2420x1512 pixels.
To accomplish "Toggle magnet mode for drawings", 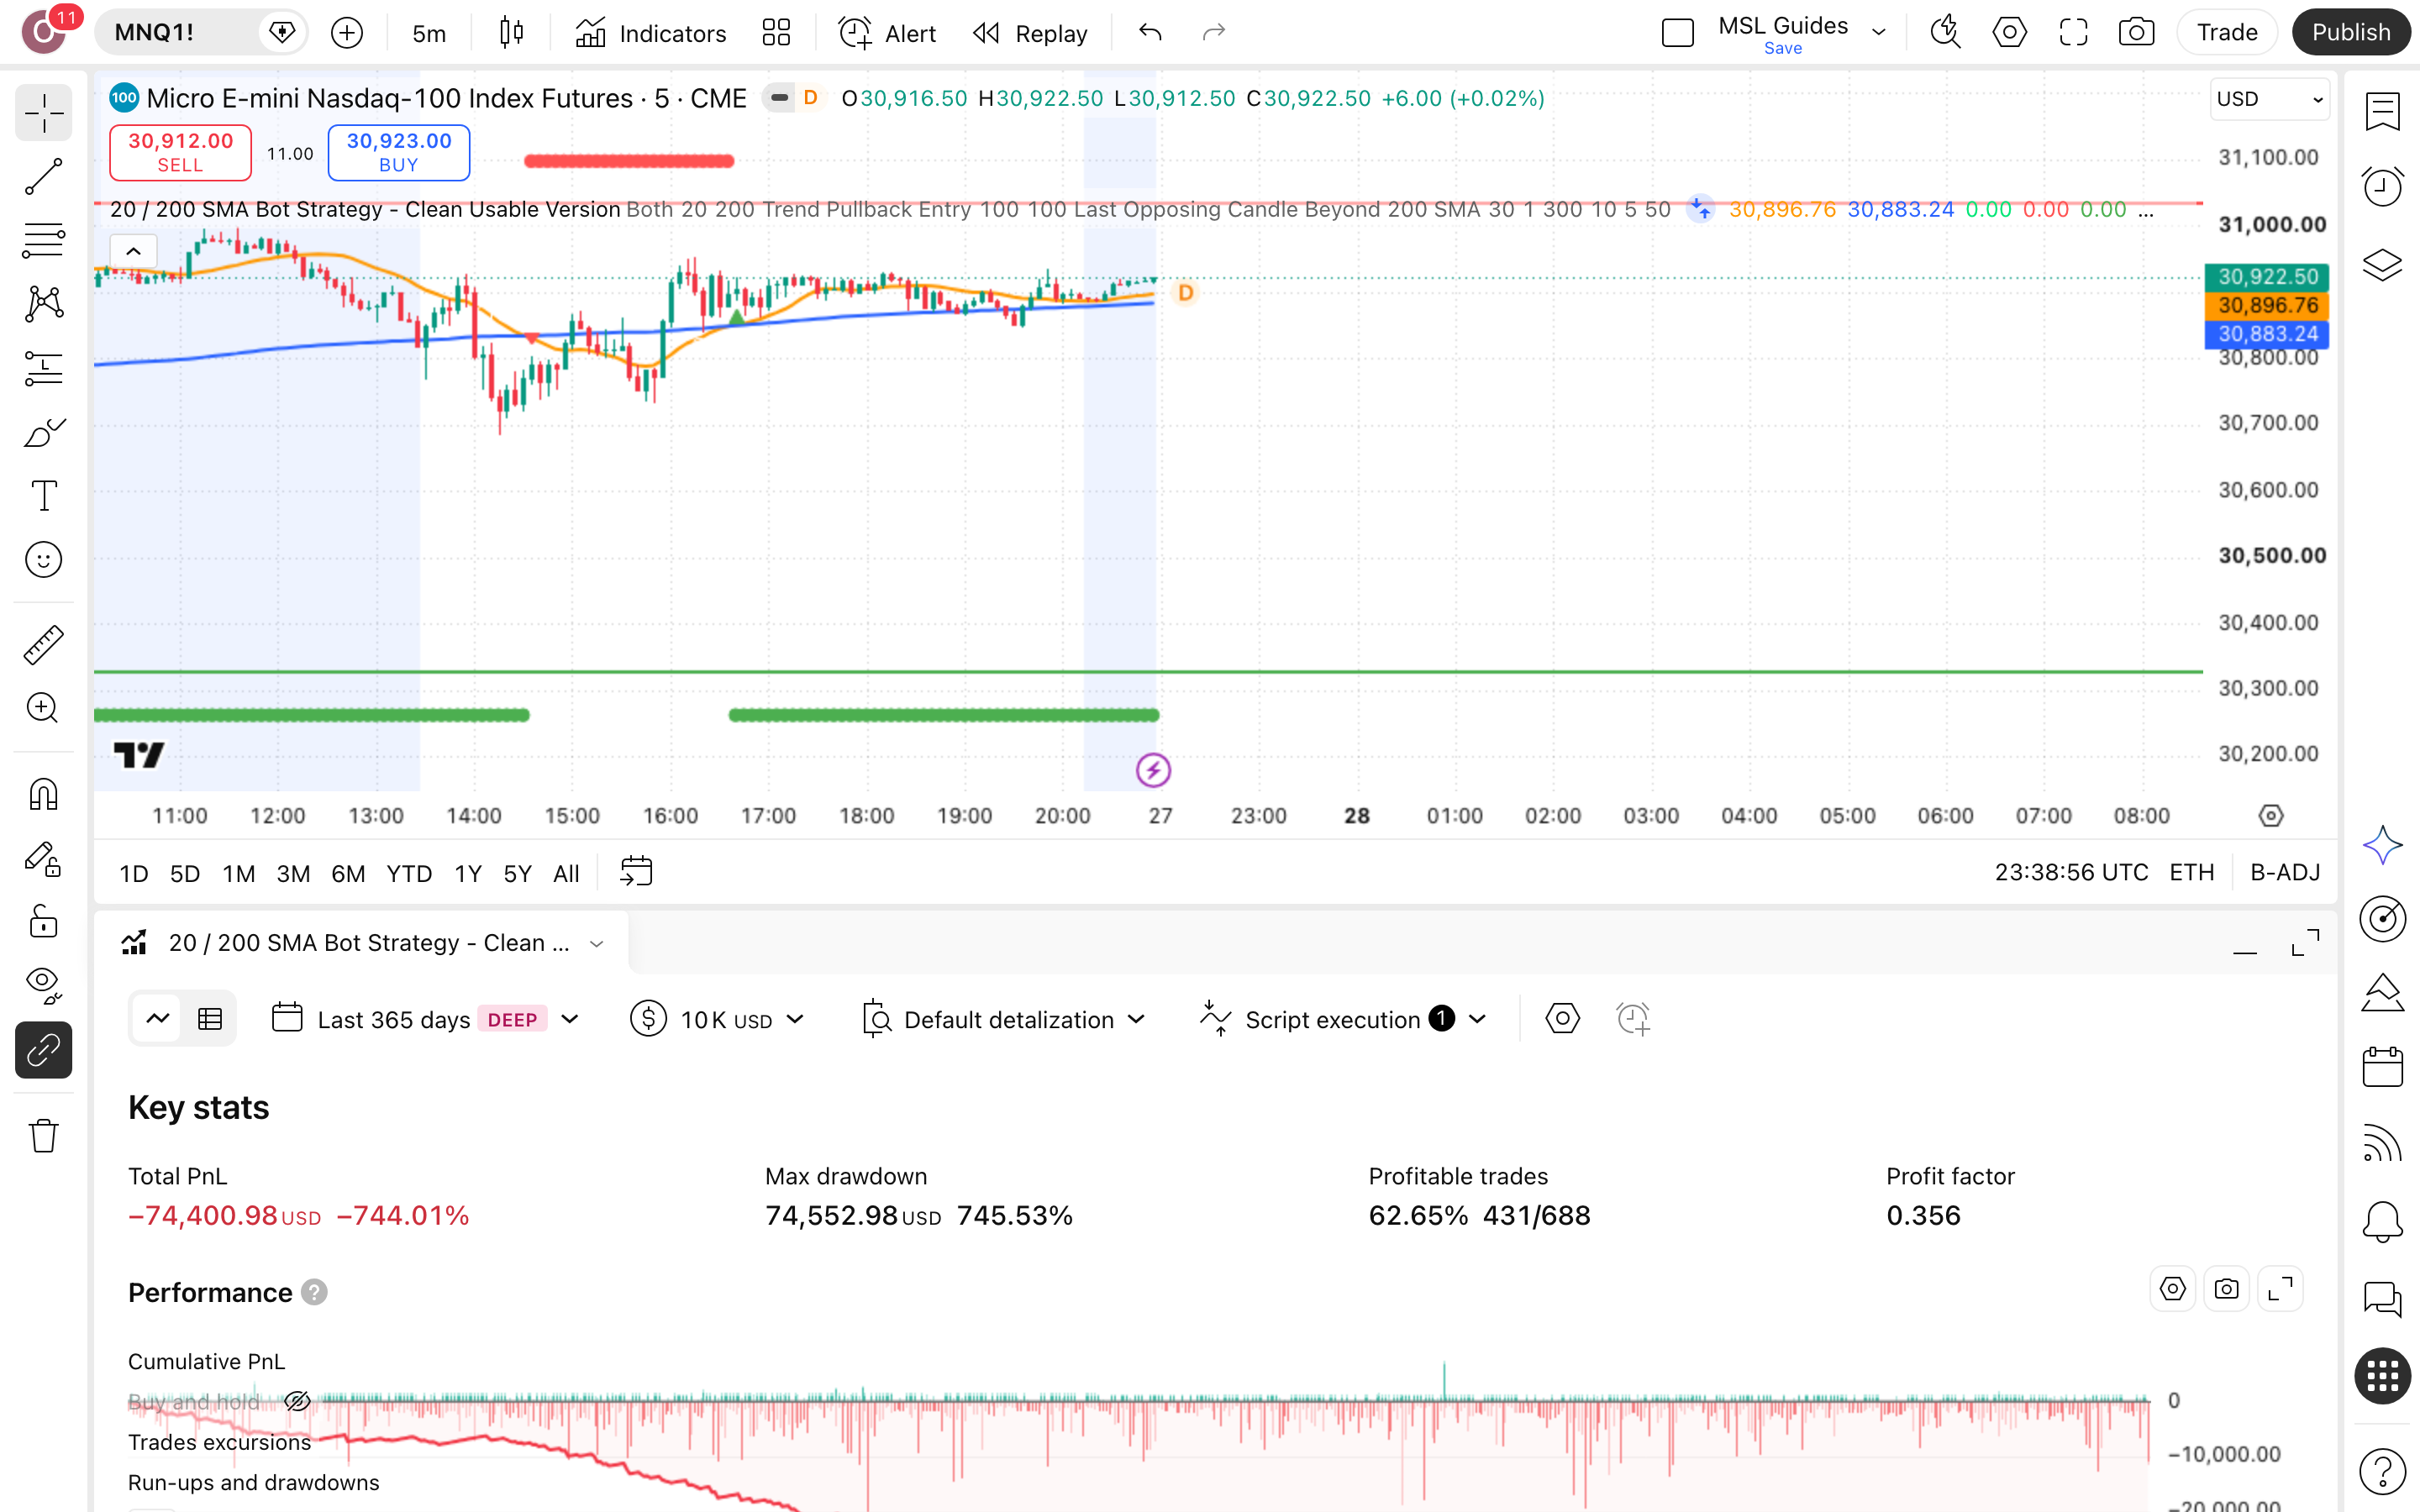I will click(43, 795).
